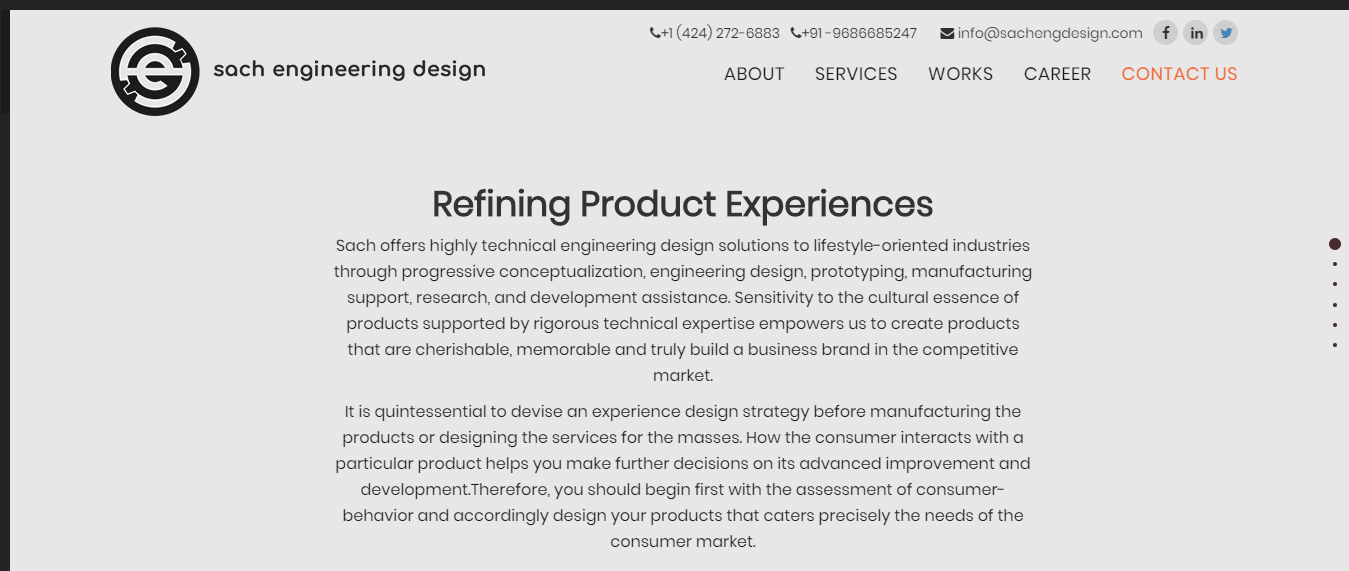
Task: Open the CONTACT US page
Action: 1179,74
